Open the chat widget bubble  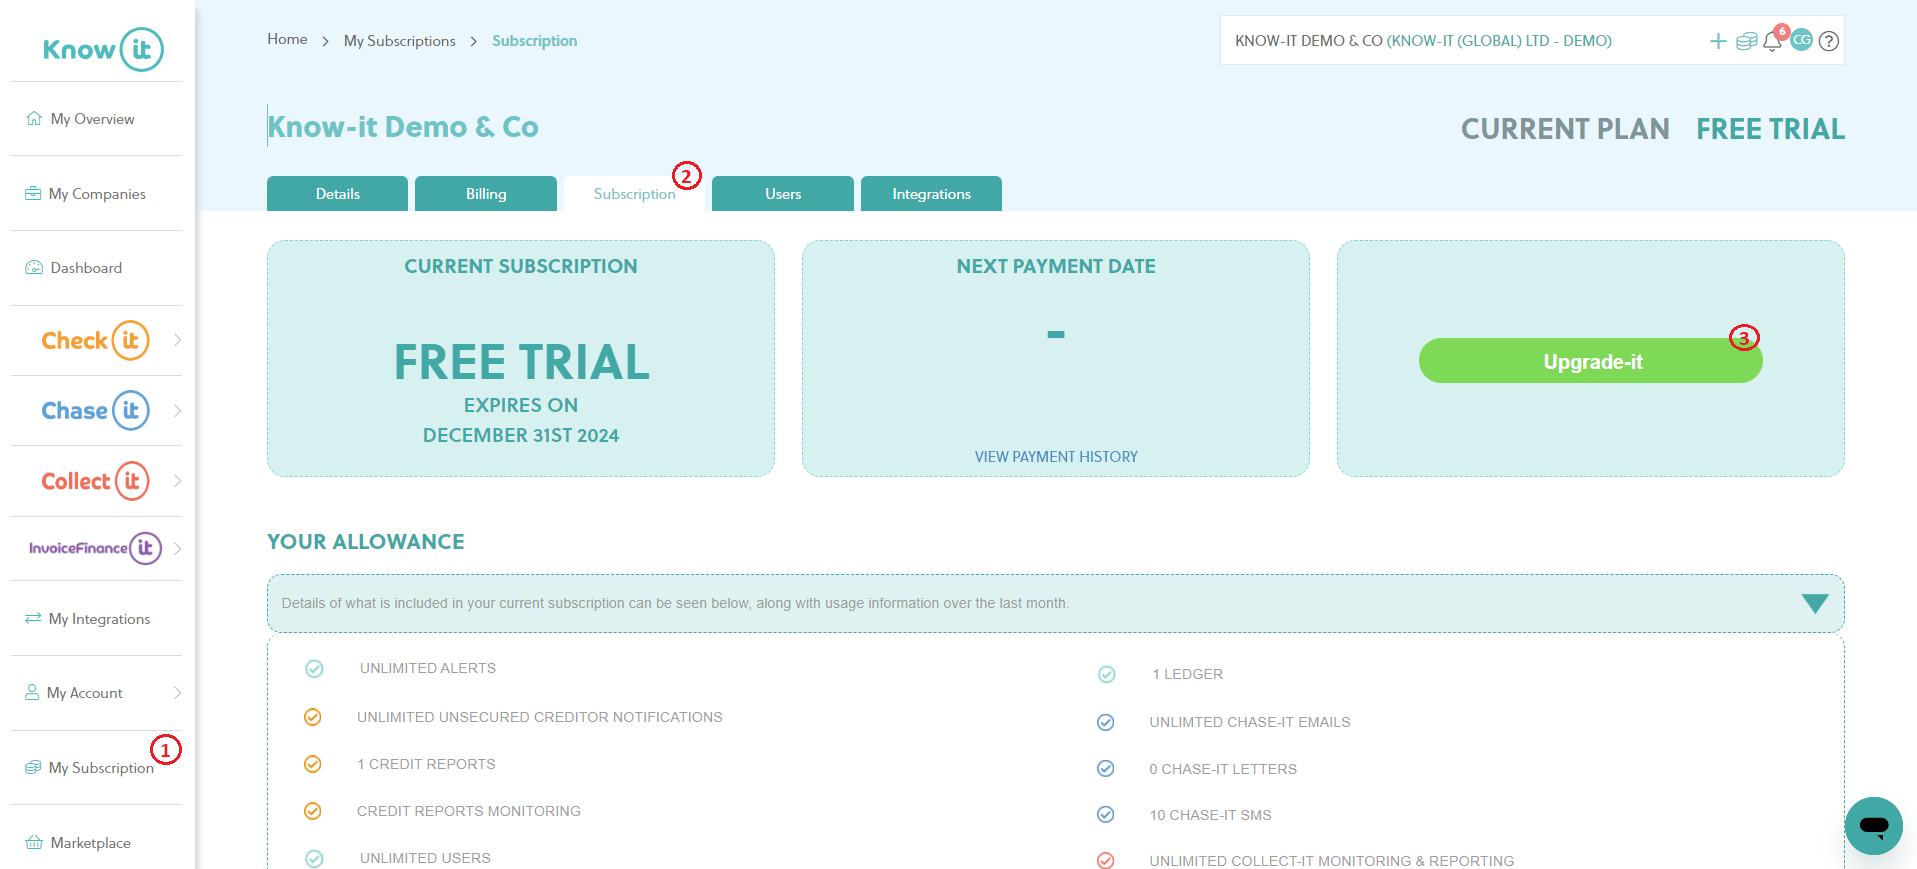pyautogui.click(x=1874, y=826)
